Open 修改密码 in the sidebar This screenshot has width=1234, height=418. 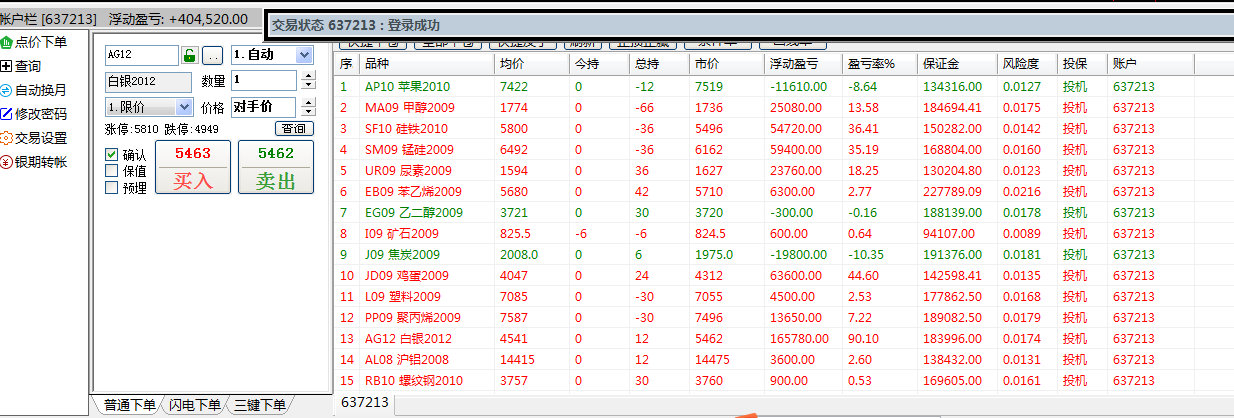[35, 114]
